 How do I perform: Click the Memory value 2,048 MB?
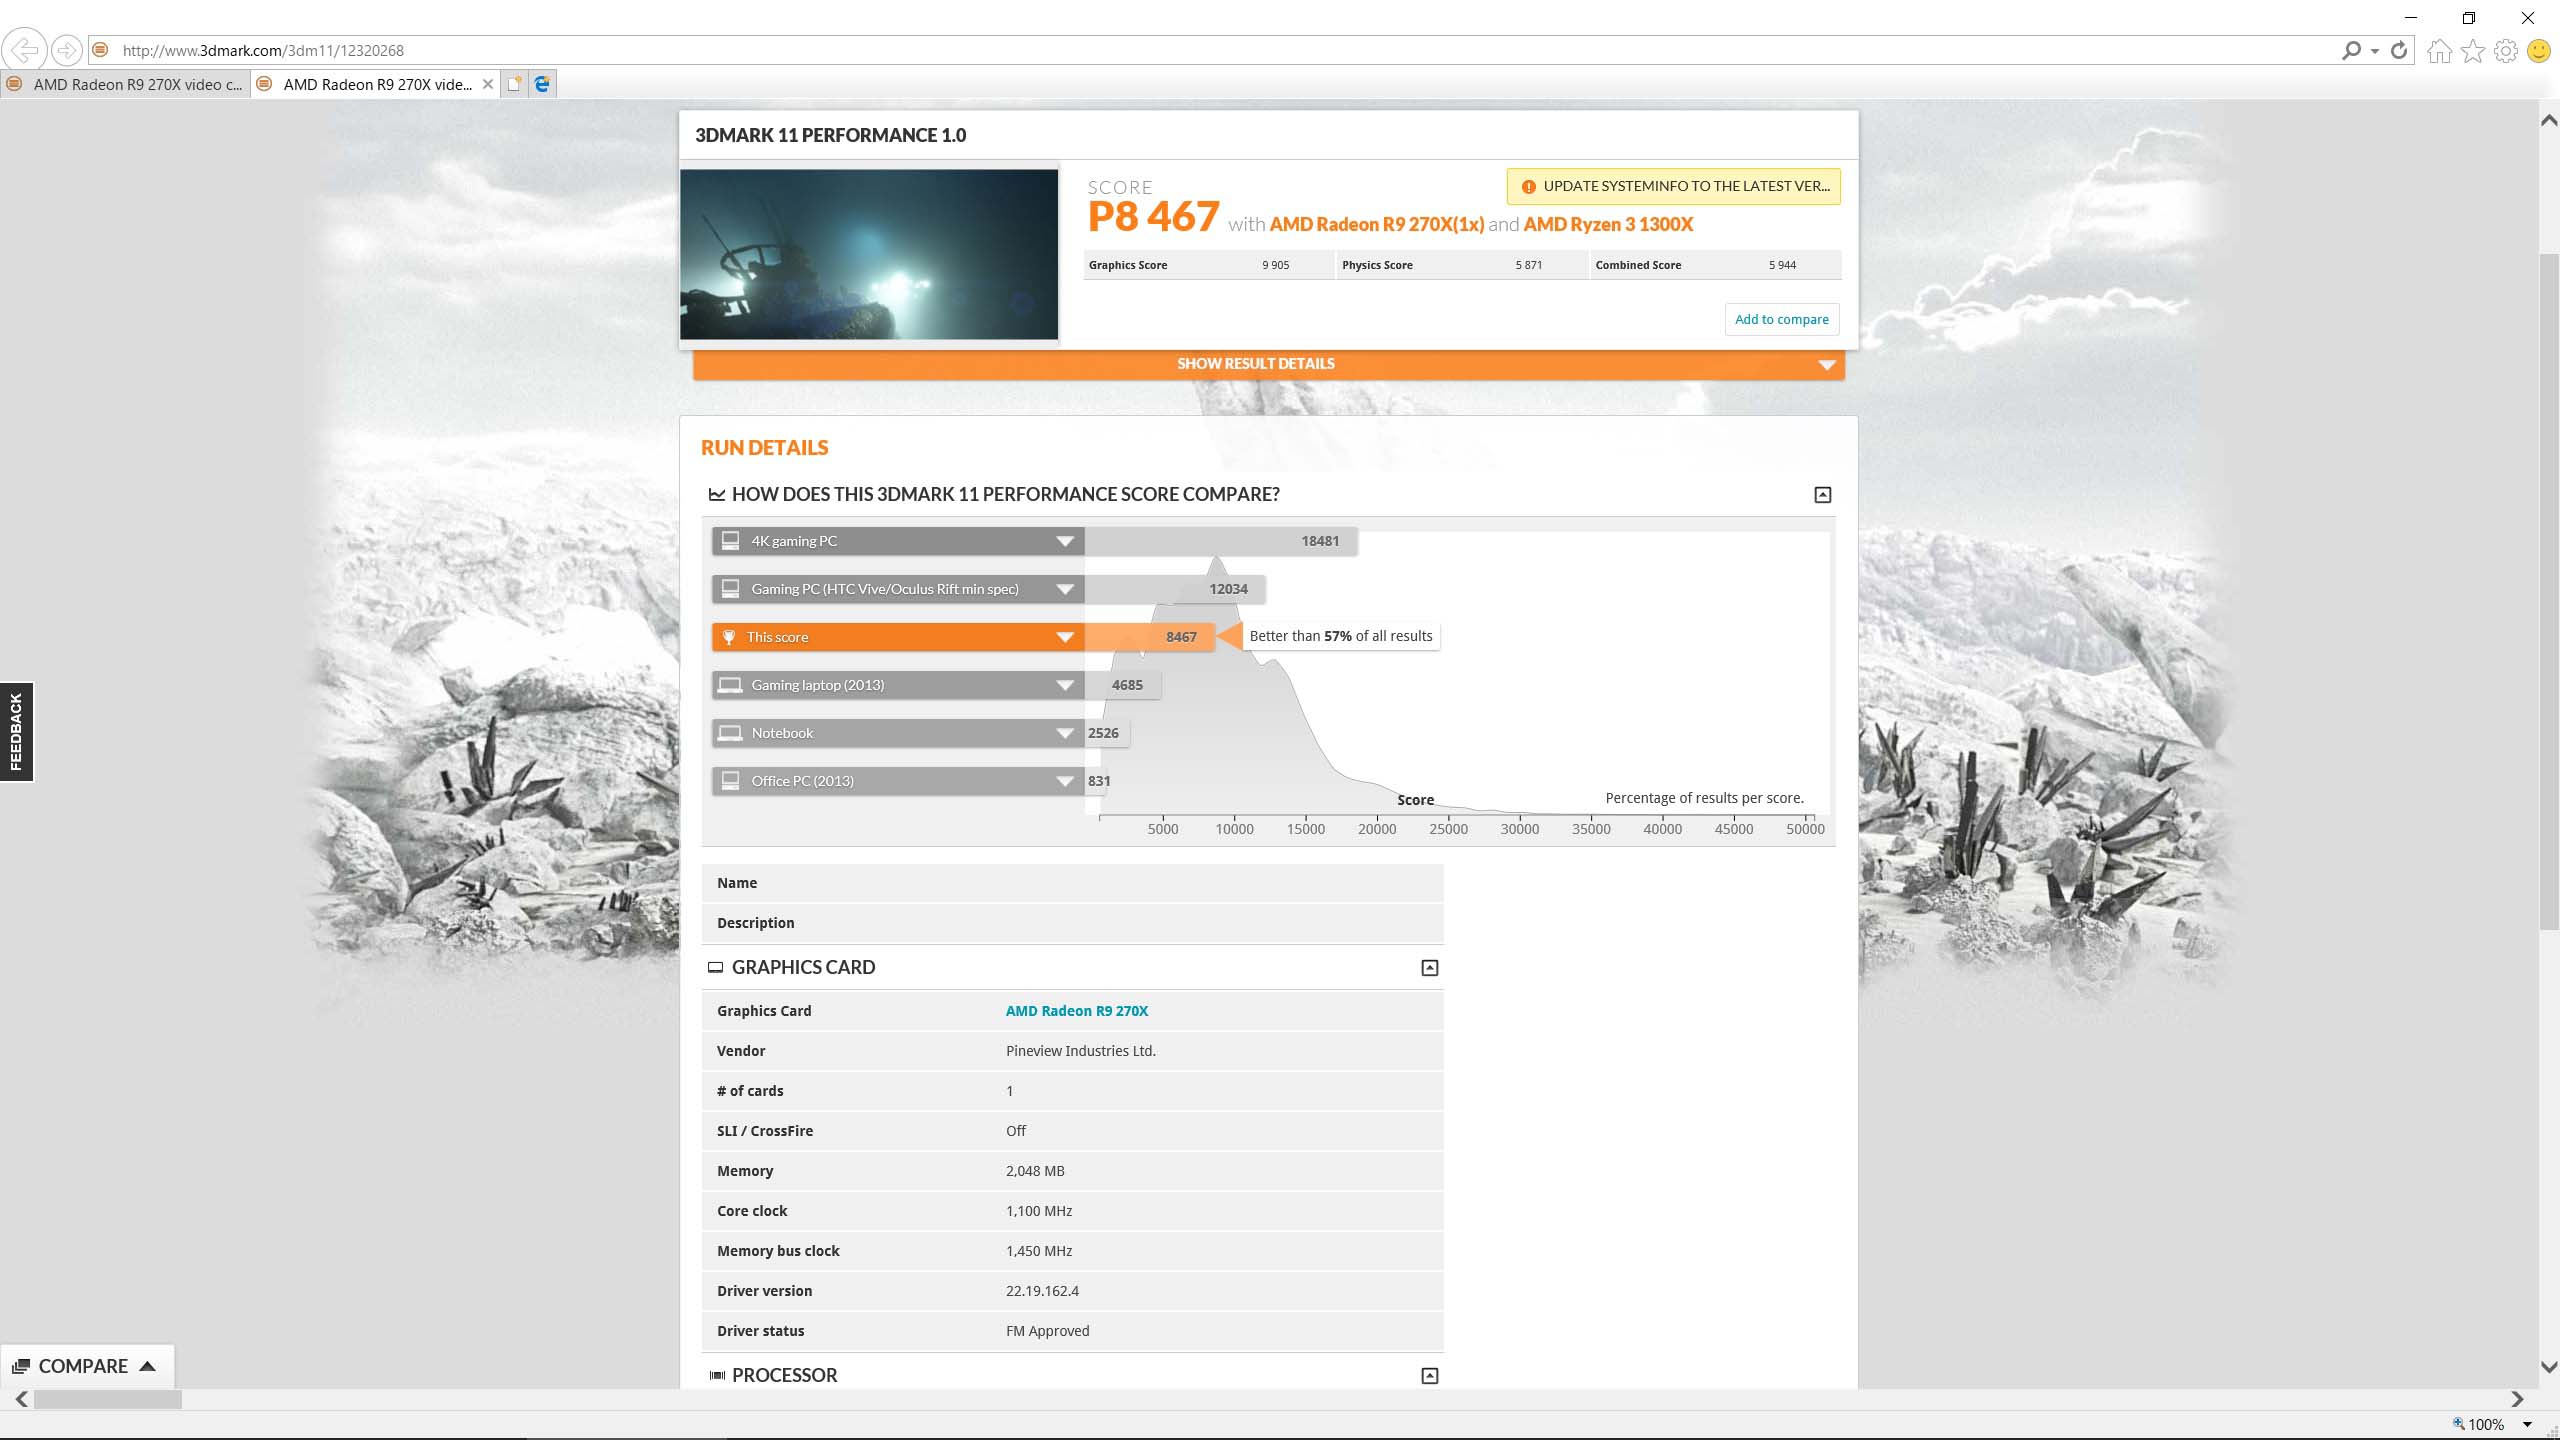[x=1034, y=1171]
